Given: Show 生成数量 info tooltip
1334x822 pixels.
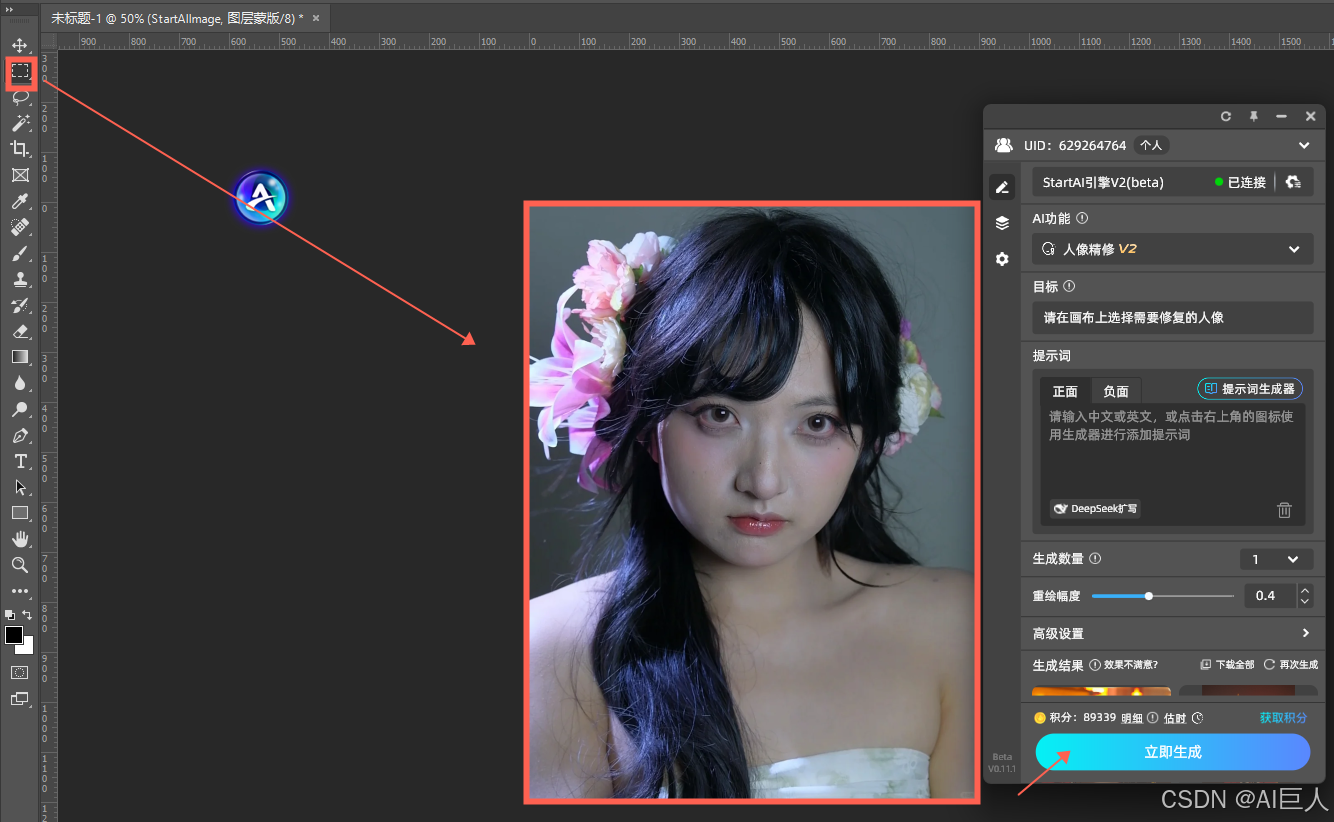Looking at the screenshot, I should coord(1095,559).
